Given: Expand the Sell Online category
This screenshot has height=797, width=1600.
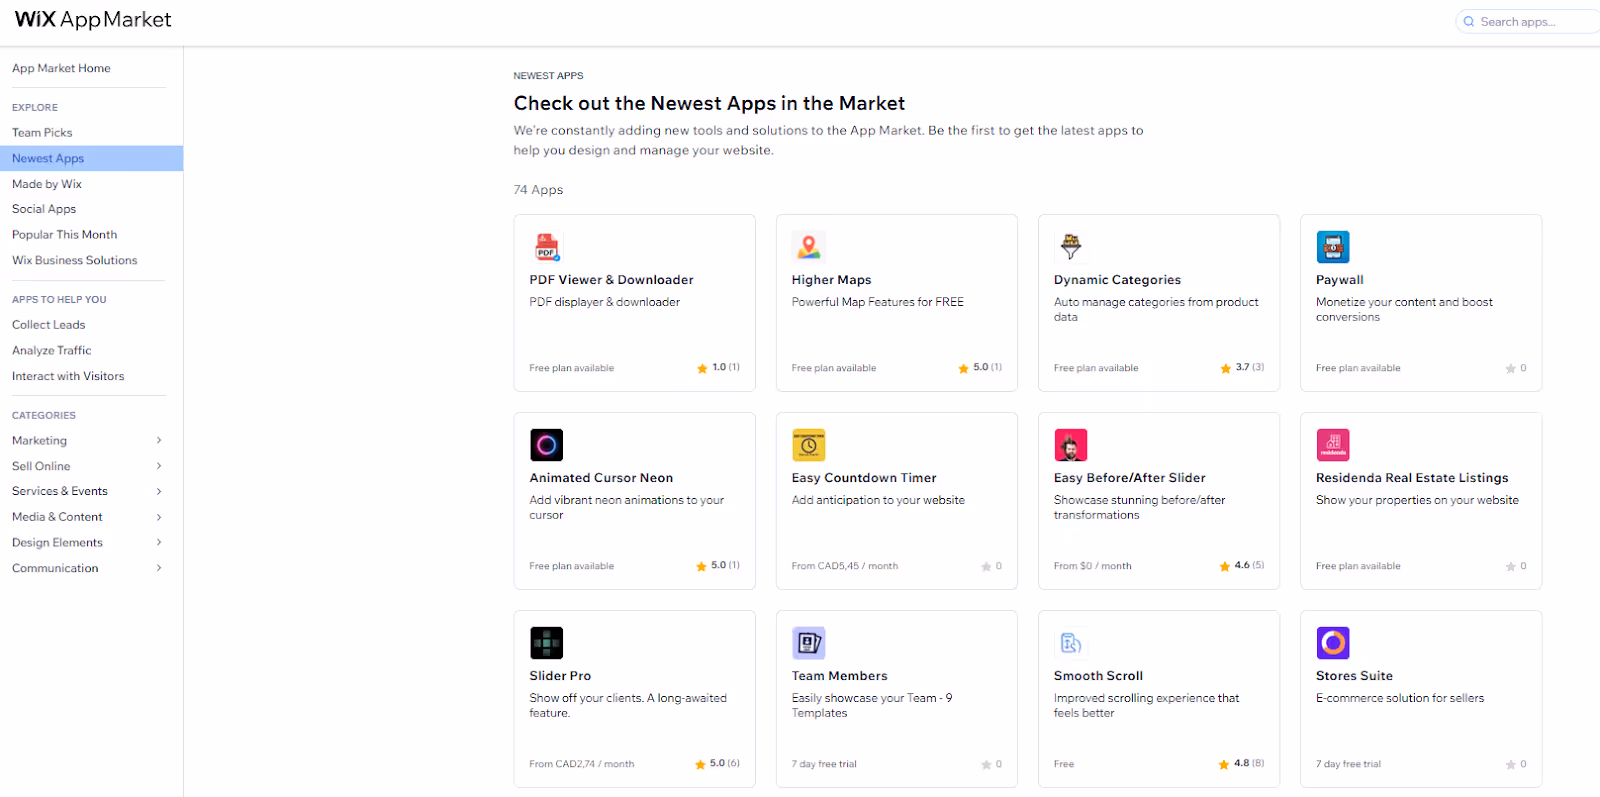Looking at the screenshot, I should (158, 465).
